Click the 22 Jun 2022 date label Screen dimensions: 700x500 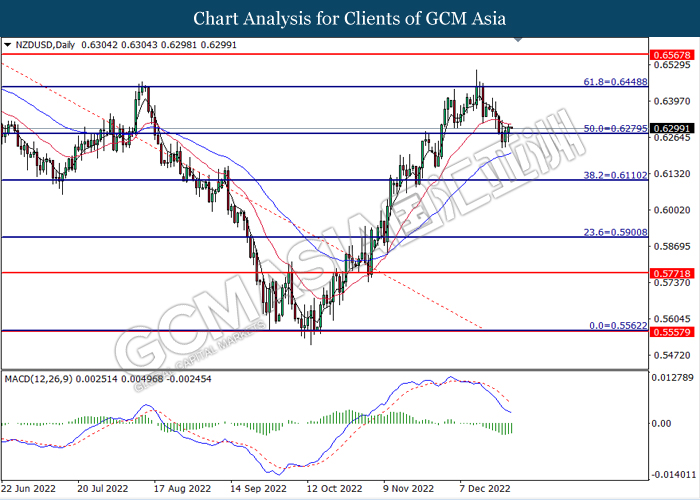click(x=29, y=489)
